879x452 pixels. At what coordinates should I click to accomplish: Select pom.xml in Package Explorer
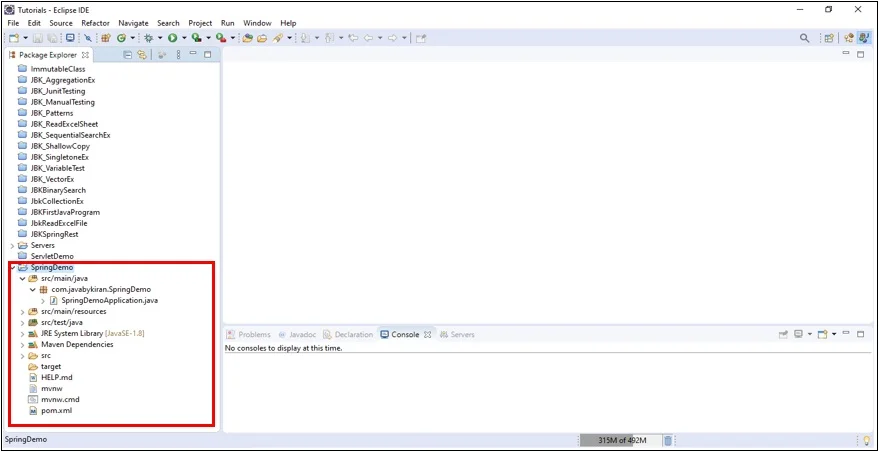click(57, 411)
